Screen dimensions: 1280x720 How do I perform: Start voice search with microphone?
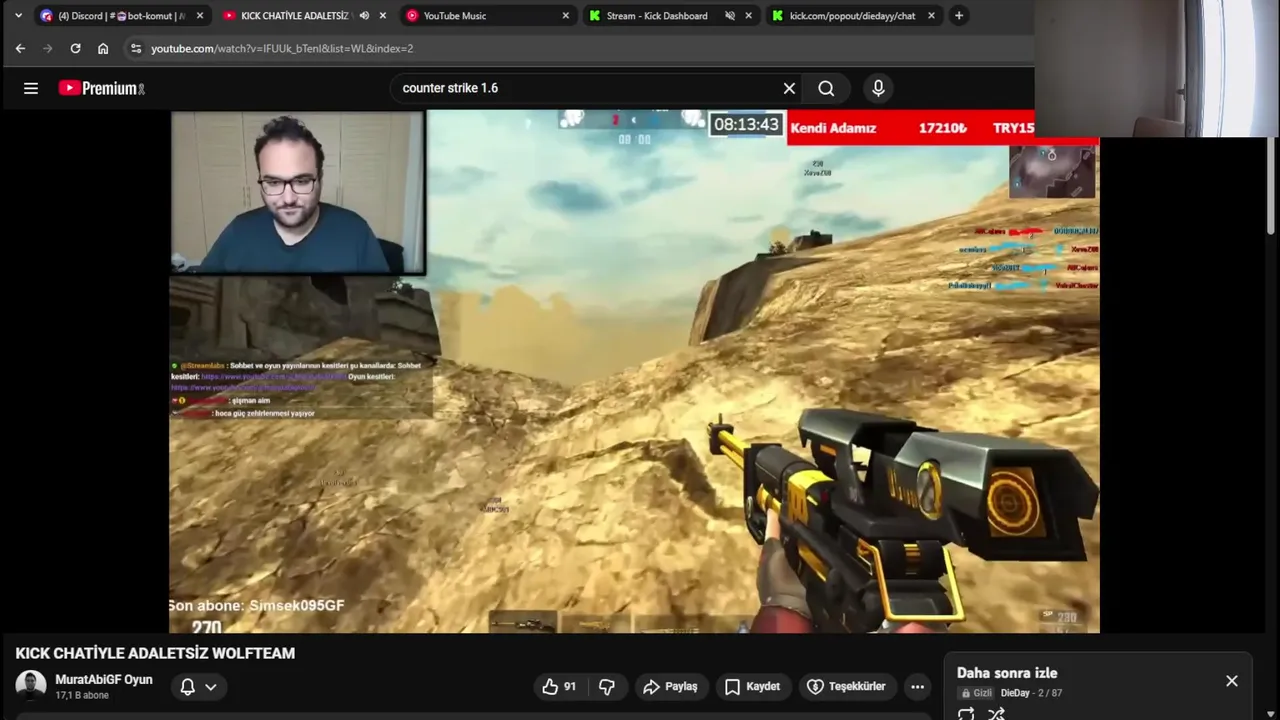tap(878, 88)
